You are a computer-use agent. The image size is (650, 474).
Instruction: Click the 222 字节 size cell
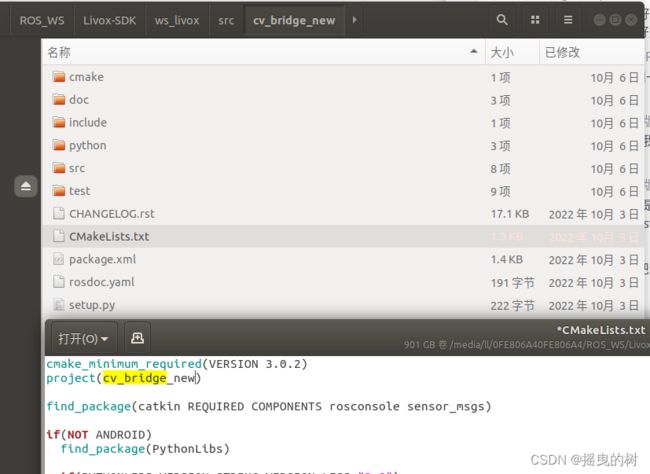512,306
